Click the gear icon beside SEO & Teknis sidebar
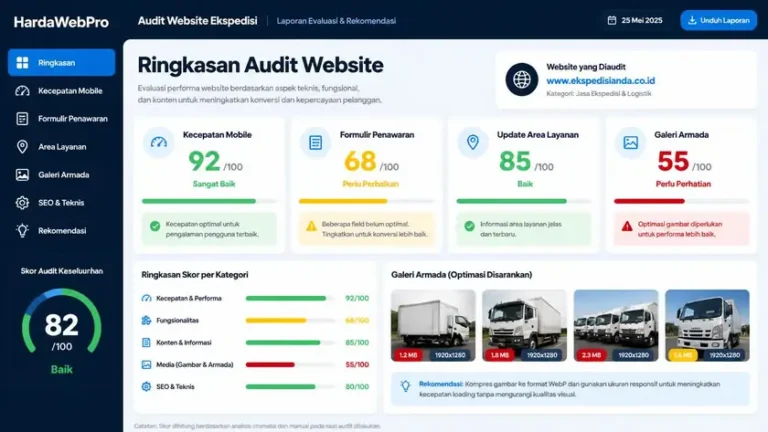 [x=22, y=203]
